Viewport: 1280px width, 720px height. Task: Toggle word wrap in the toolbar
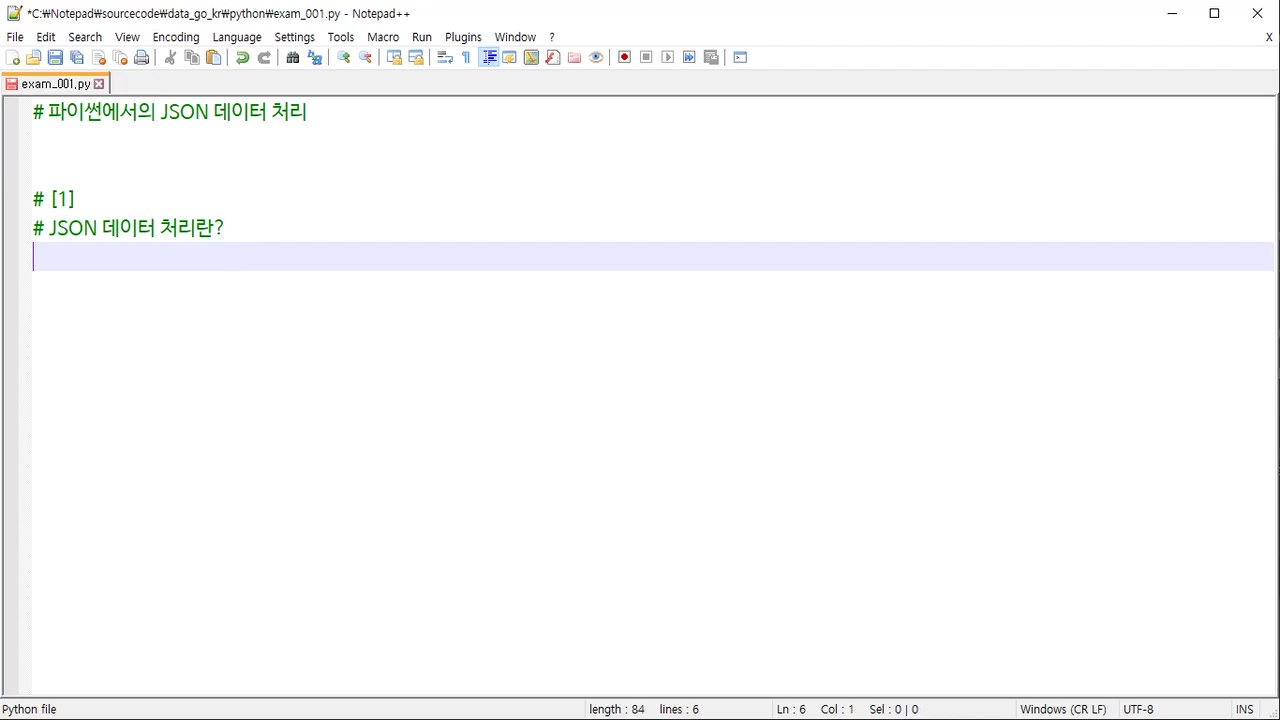pos(445,58)
